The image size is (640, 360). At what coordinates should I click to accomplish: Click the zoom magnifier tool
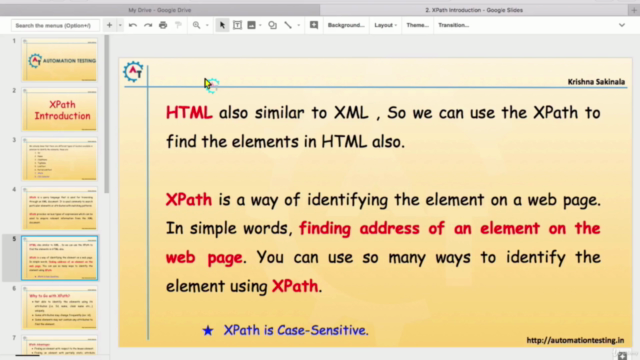pyautogui.click(x=196, y=25)
